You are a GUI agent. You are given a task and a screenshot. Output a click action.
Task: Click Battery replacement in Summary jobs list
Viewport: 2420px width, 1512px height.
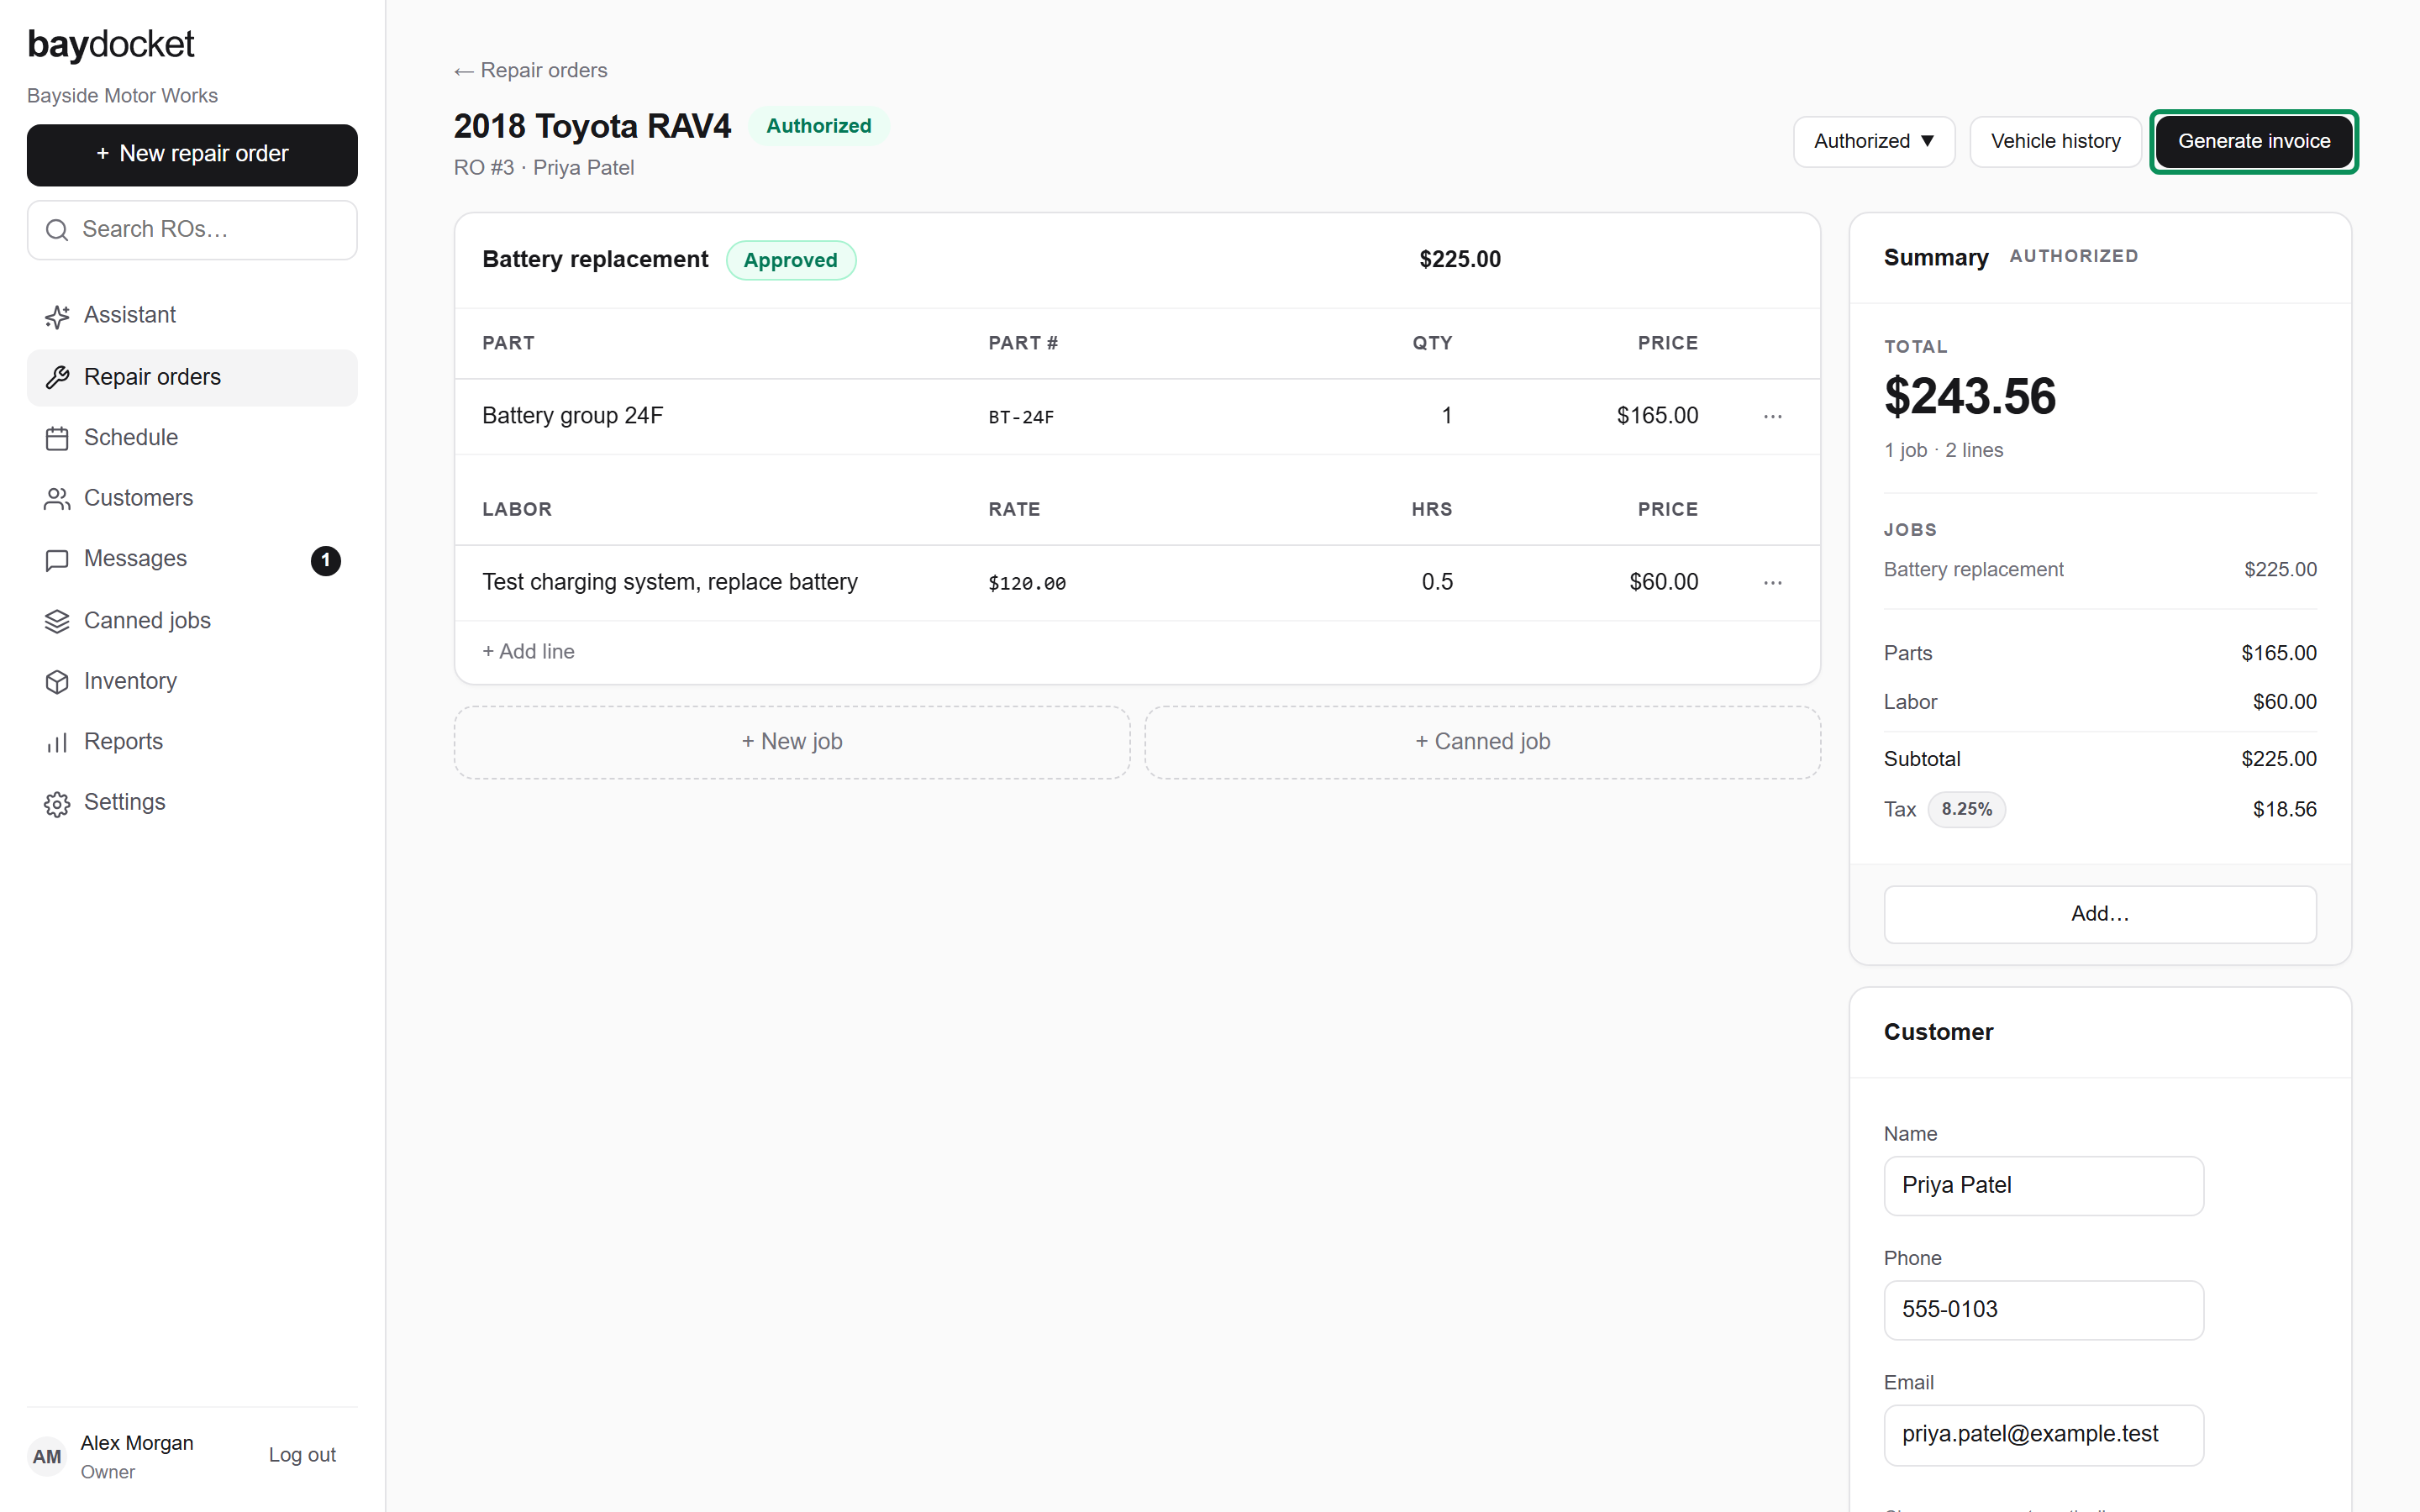point(1973,569)
